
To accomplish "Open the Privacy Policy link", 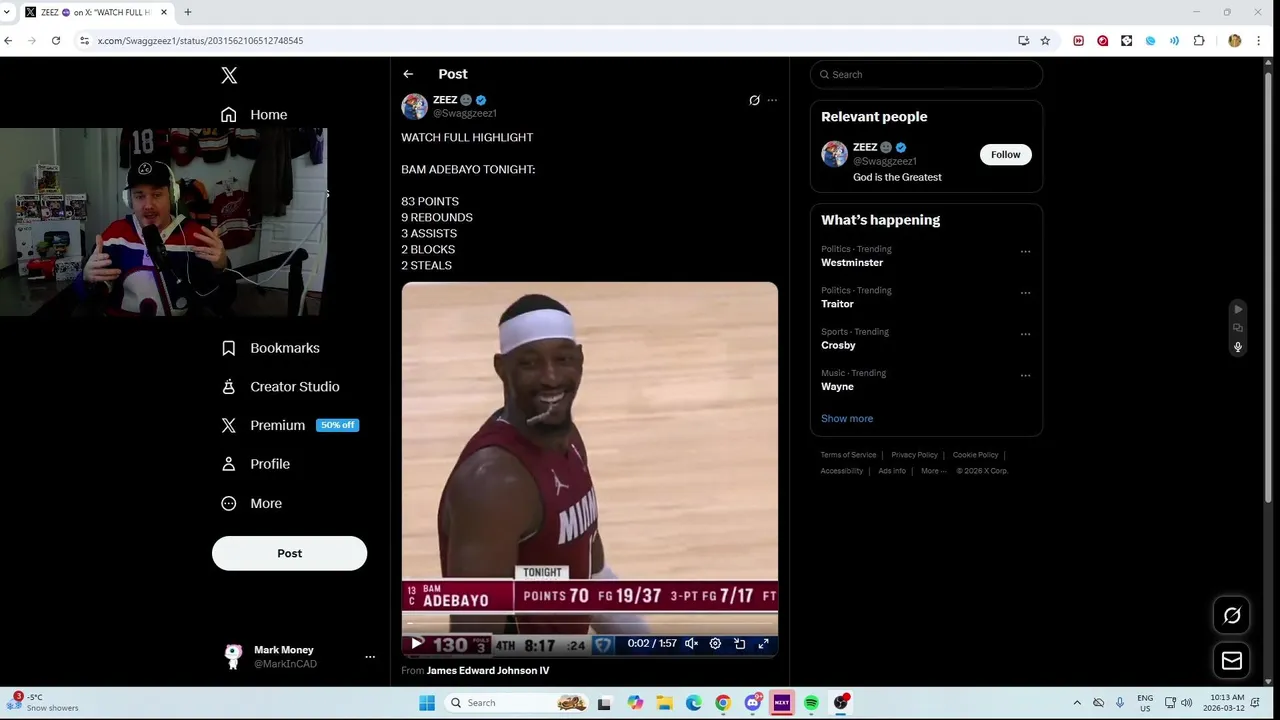I will [914, 455].
